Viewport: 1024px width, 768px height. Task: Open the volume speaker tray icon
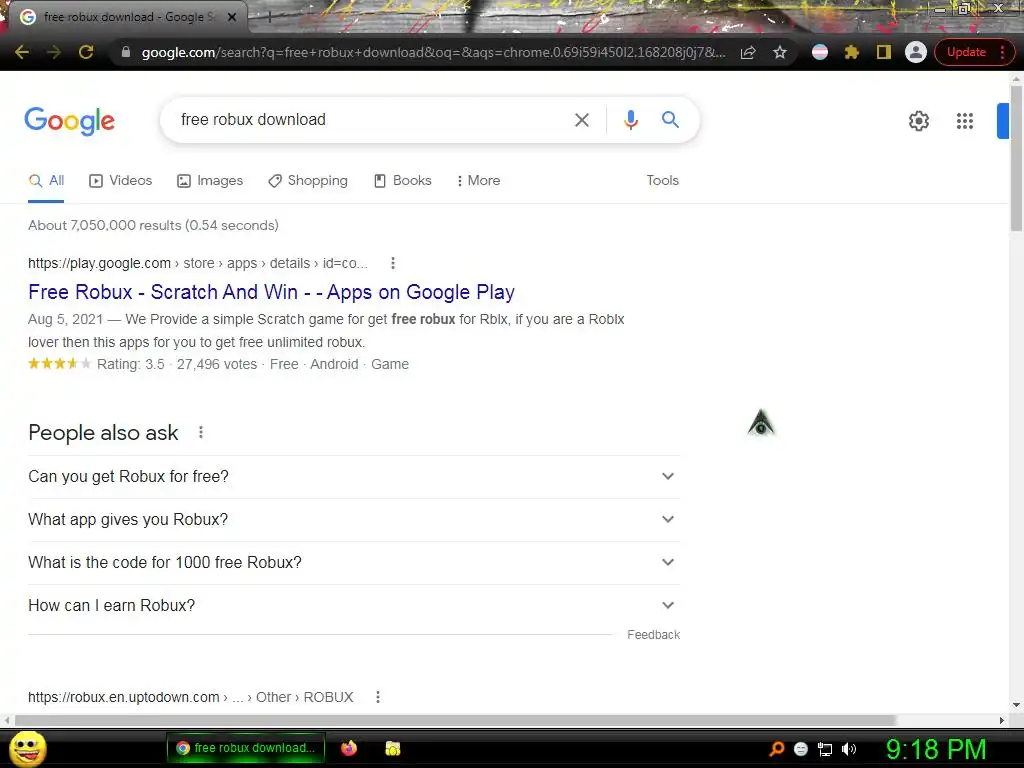[848, 749]
